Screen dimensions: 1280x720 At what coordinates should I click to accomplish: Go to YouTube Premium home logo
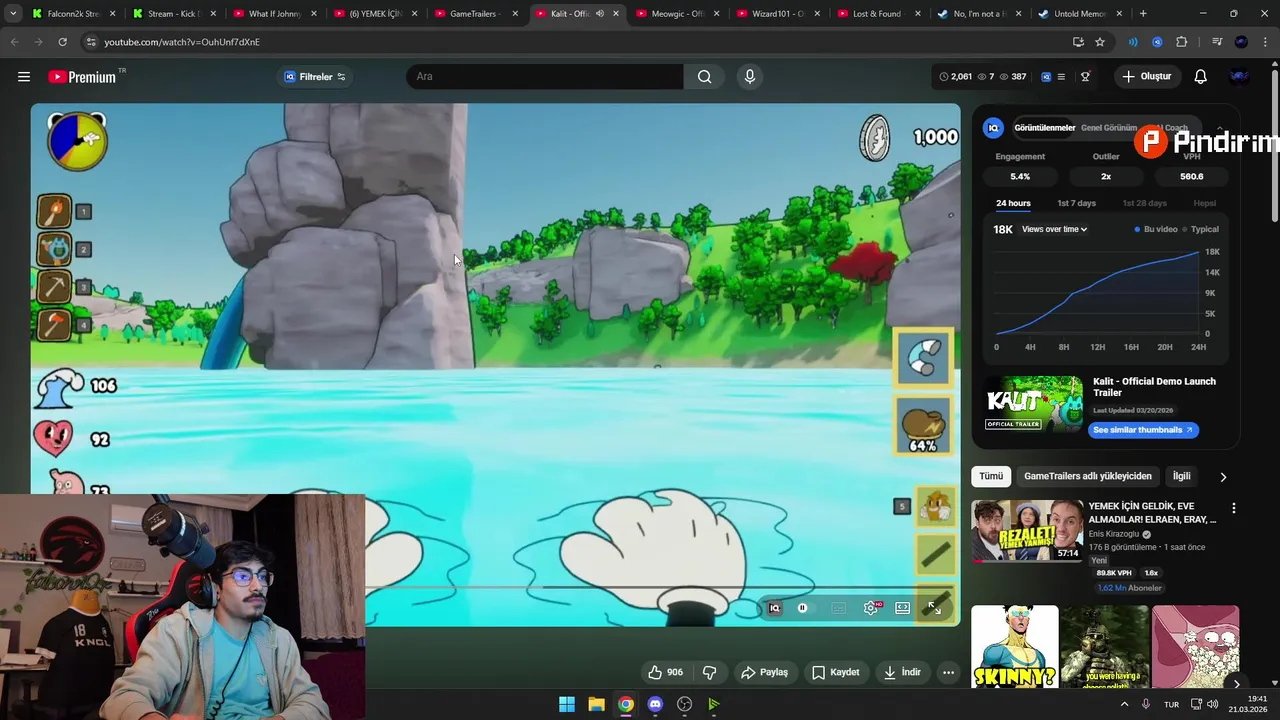[x=82, y=77]
